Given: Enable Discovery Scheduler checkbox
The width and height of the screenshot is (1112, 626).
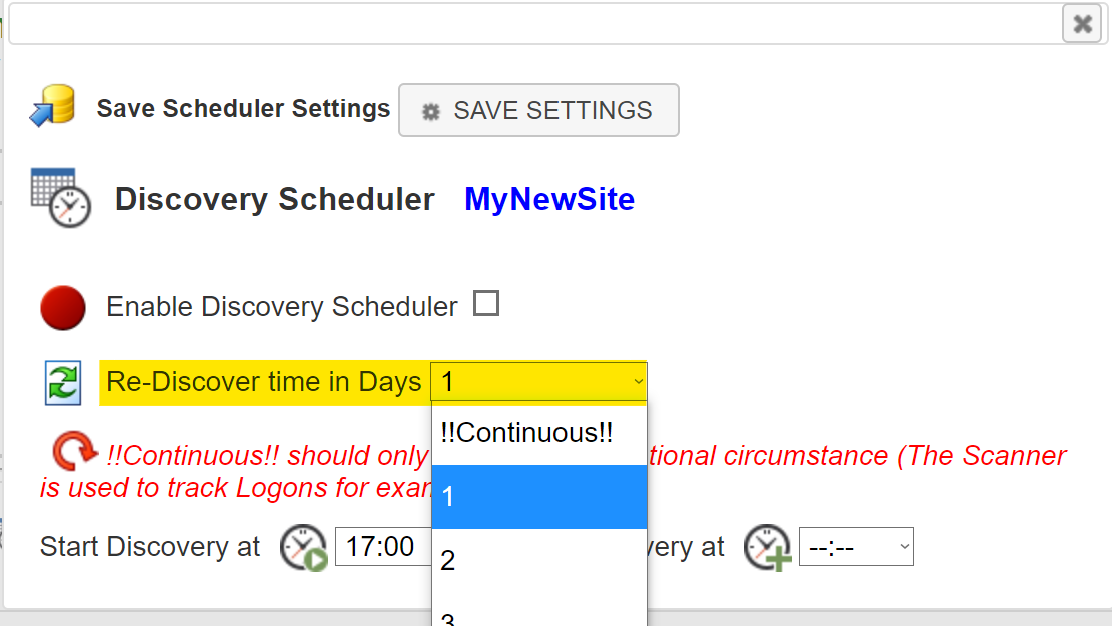Looking at the screenshot, I should pos(486,303).
